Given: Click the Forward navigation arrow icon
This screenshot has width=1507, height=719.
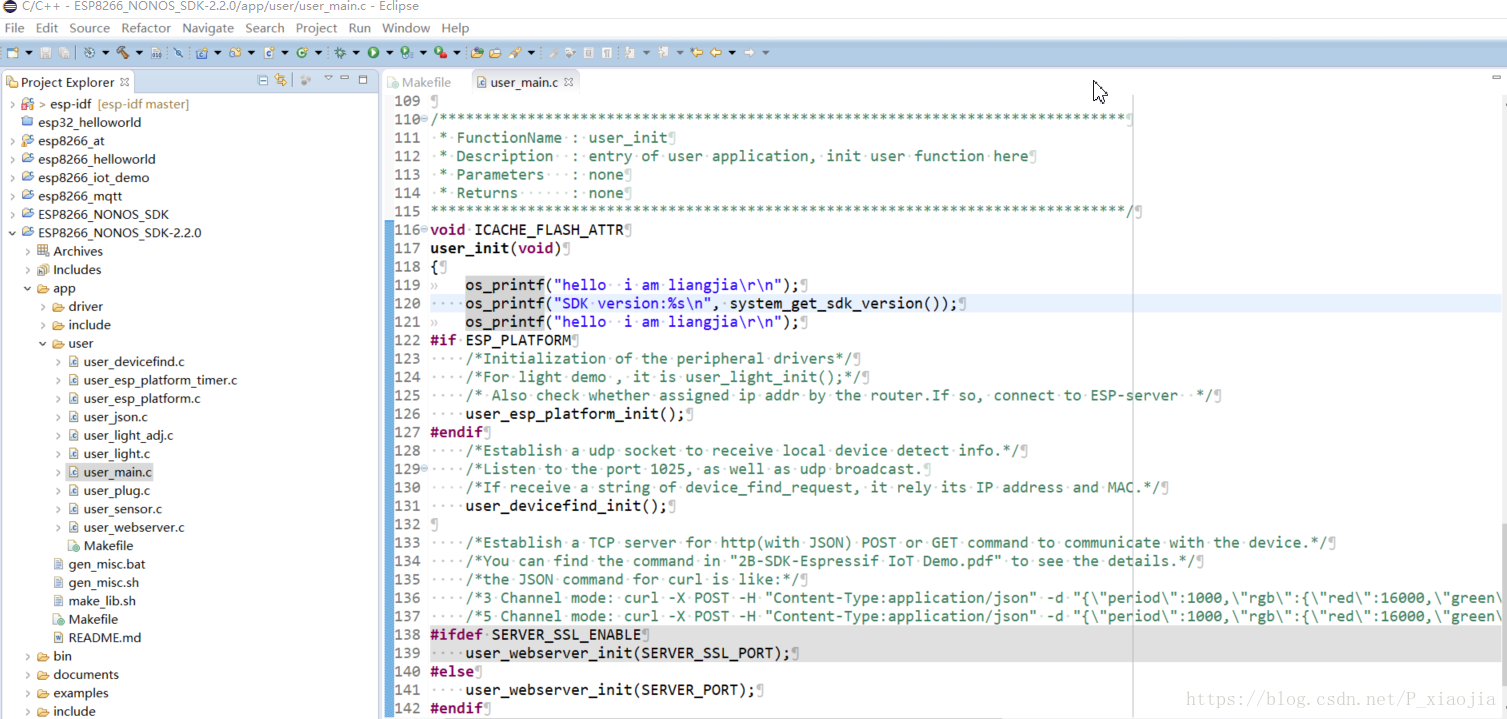Looking at the screenshot, I should 748,52.
